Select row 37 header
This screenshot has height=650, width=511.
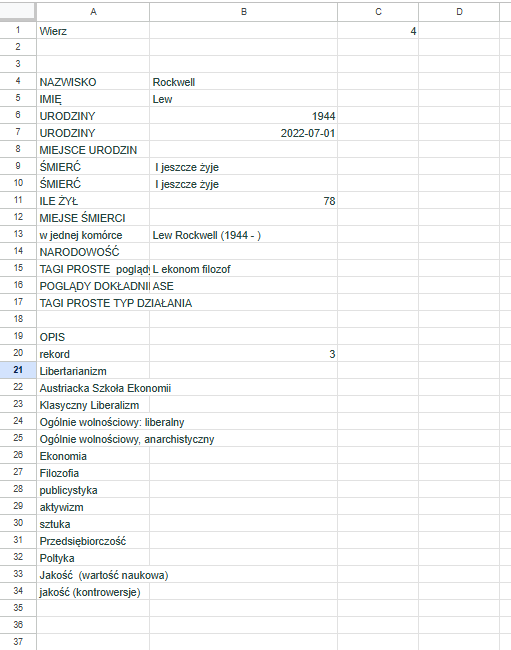pyautogui.click(x=18, y=642)
